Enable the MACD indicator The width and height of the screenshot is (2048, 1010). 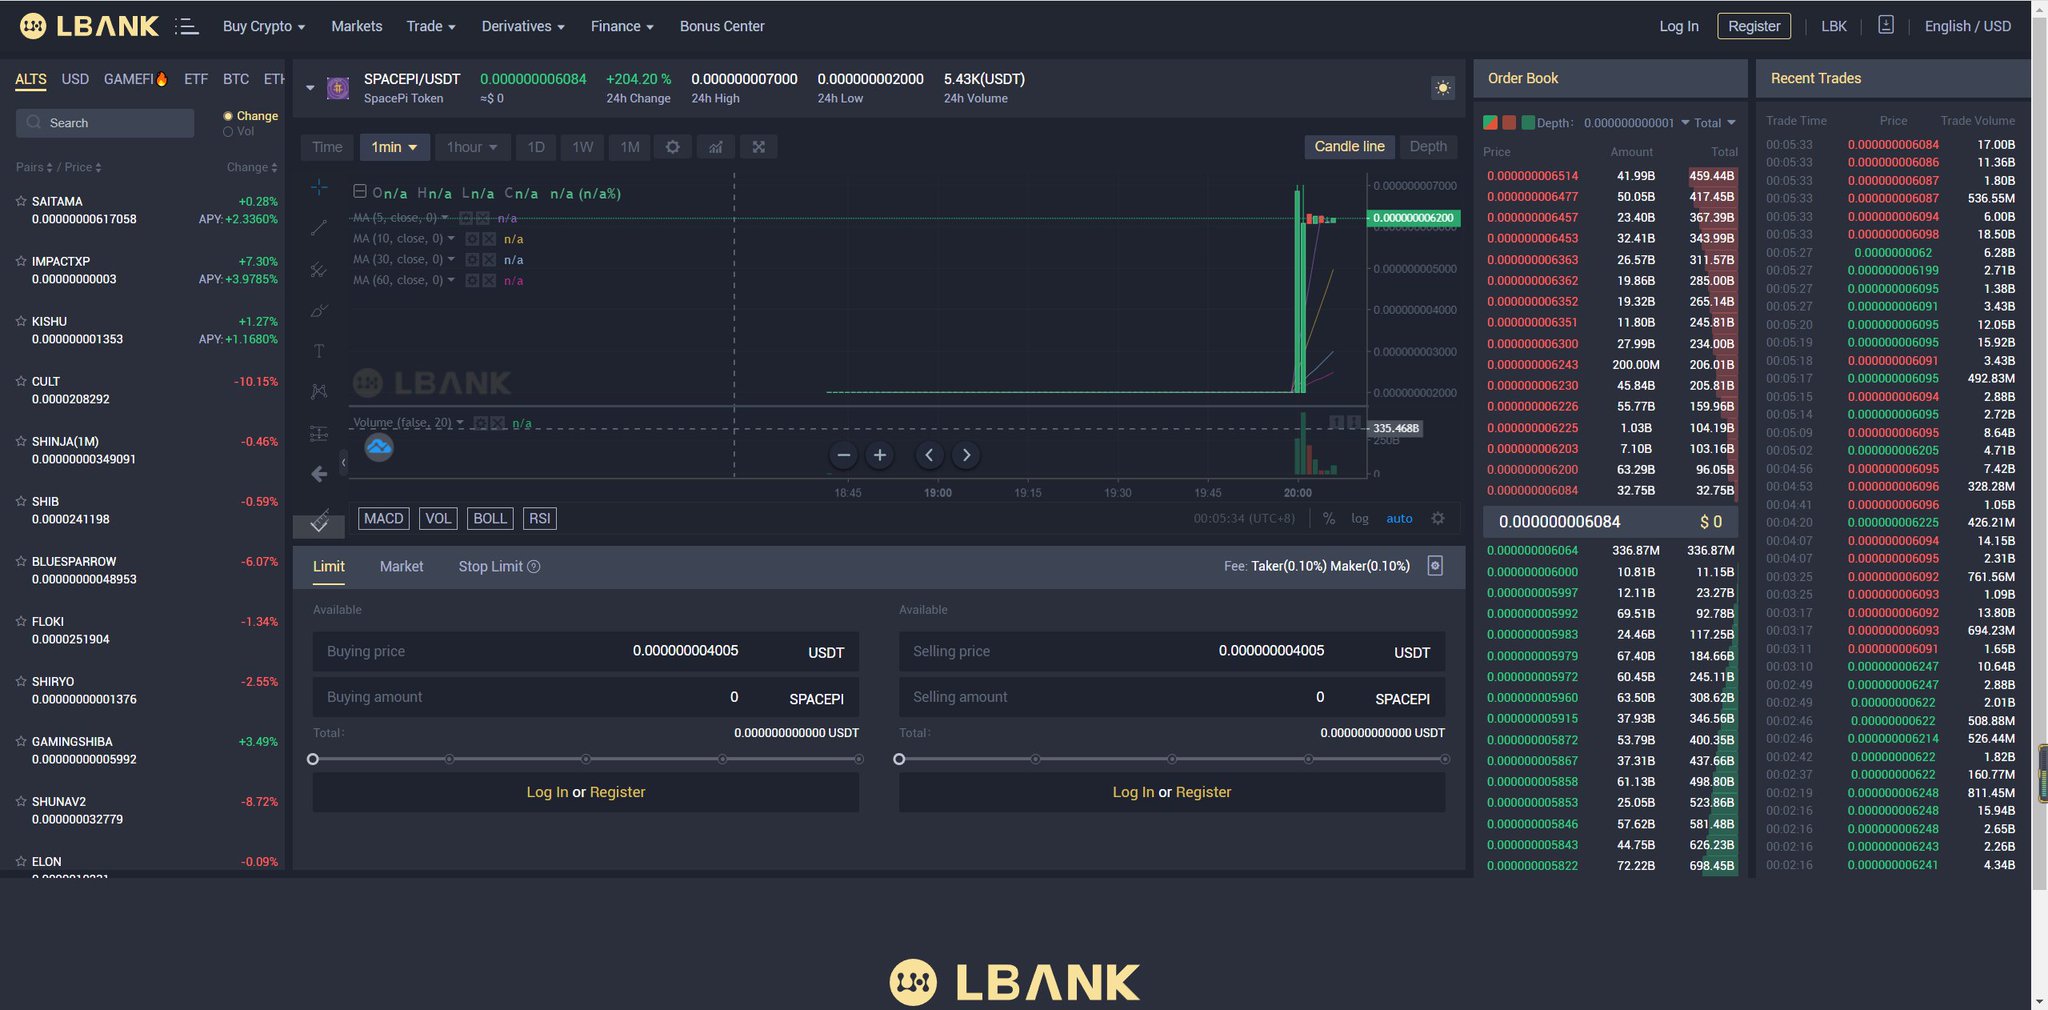(x=383, y=518)
